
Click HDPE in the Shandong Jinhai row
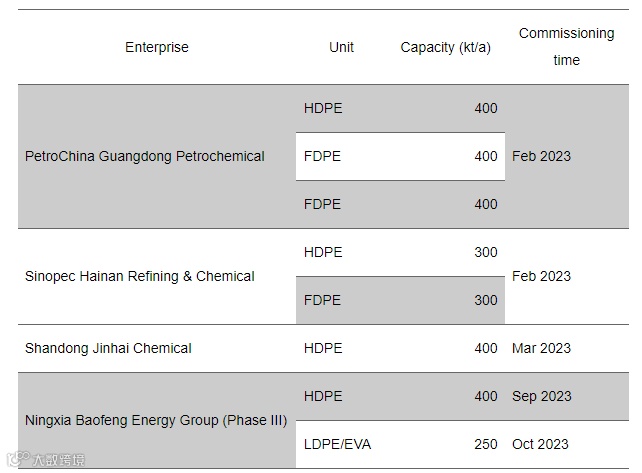click(323, 348)
